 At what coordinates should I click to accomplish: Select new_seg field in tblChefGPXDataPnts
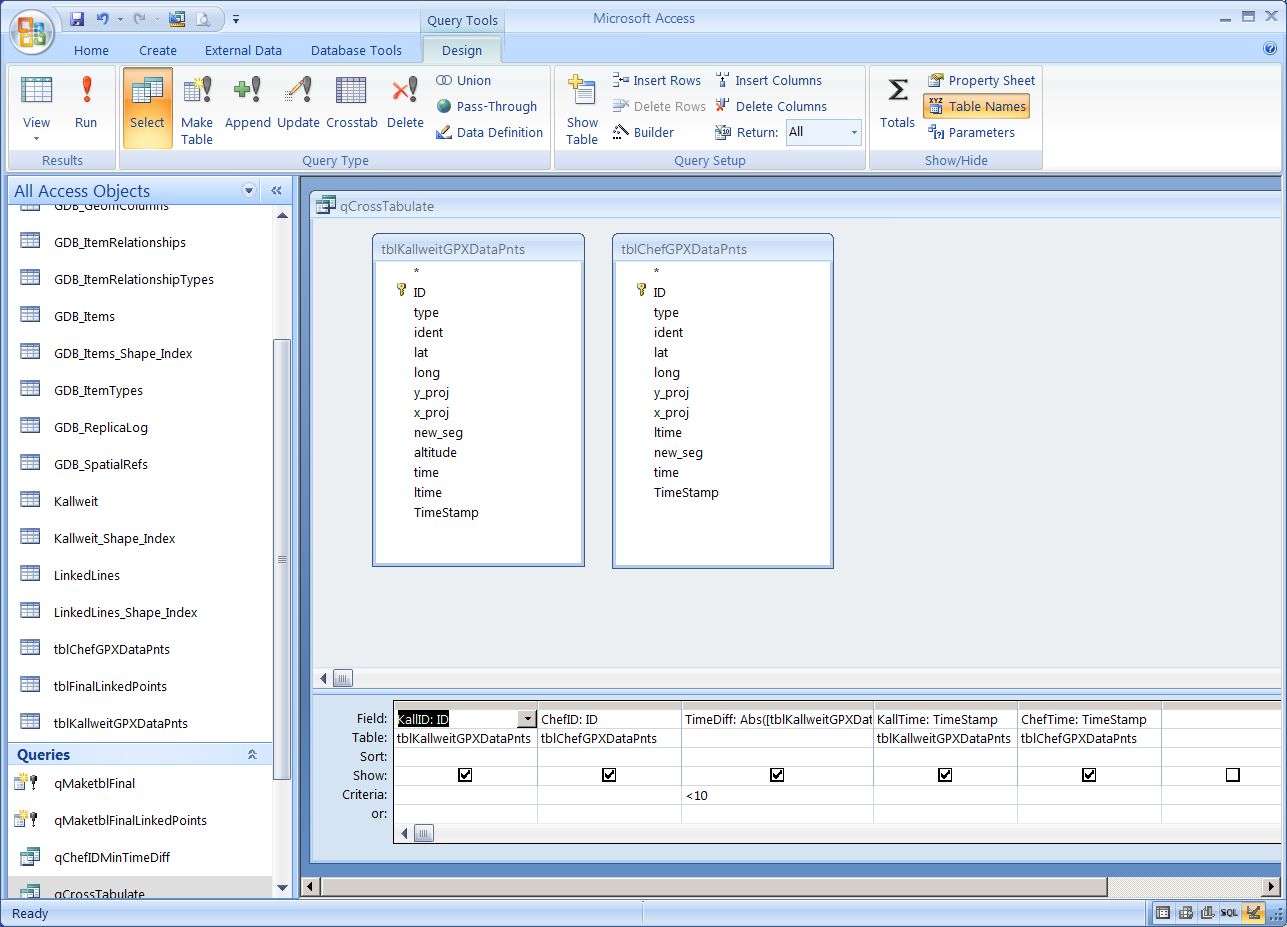678,452
